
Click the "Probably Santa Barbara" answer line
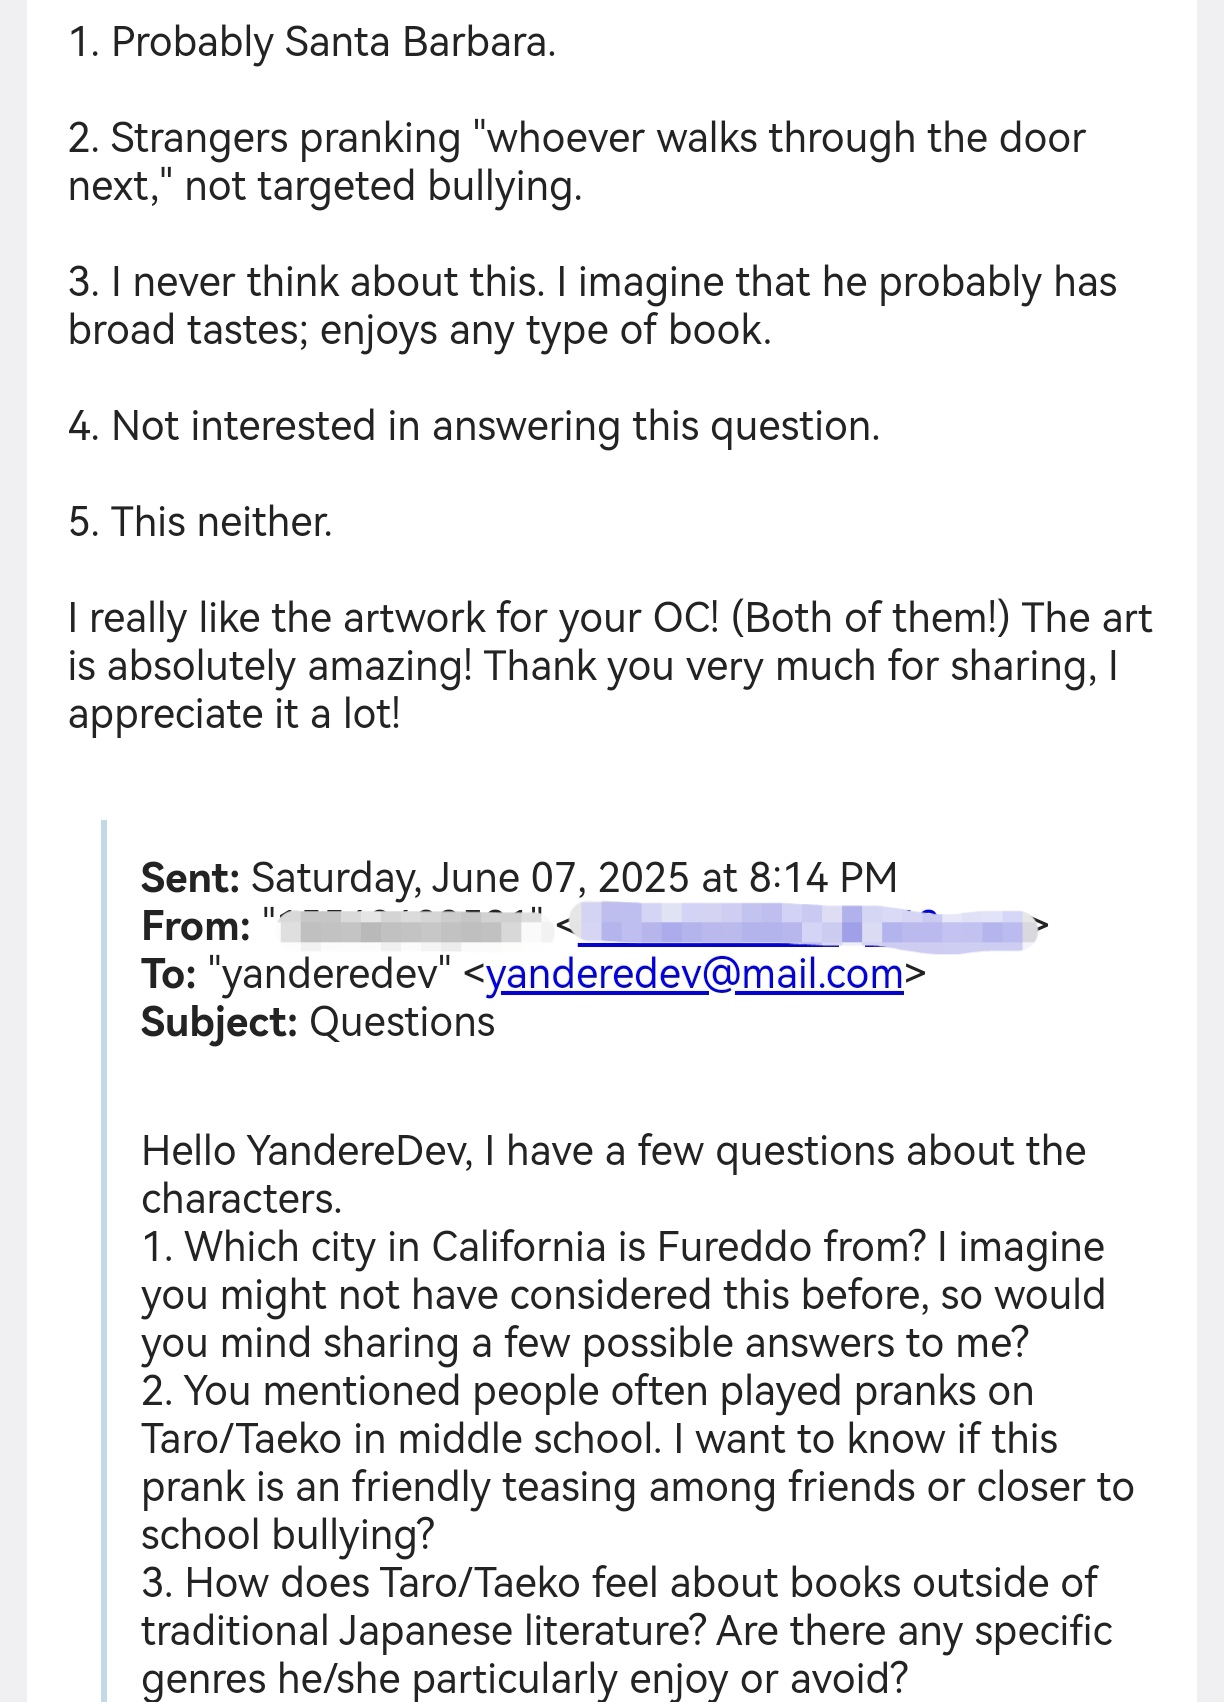[312, 43]
